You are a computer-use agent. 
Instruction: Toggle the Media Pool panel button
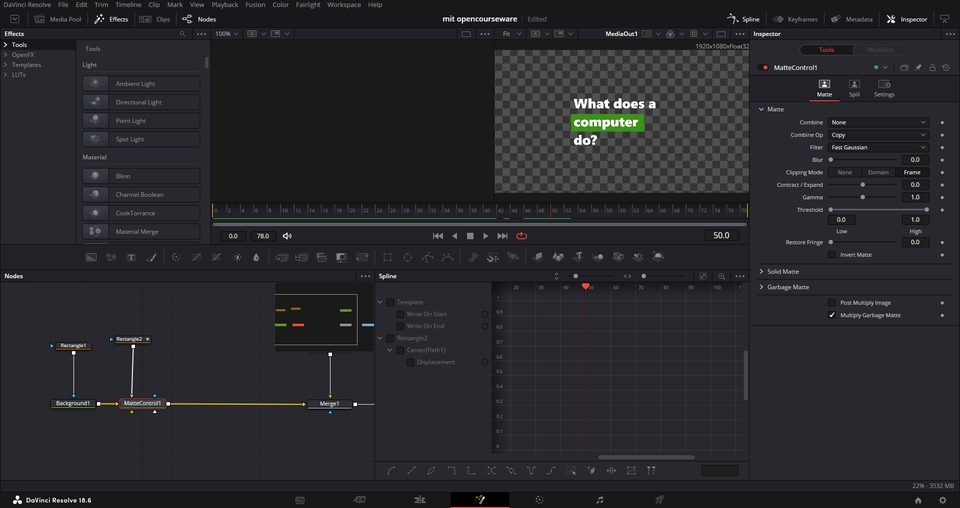pyautogui.click(x=58, y=19)
